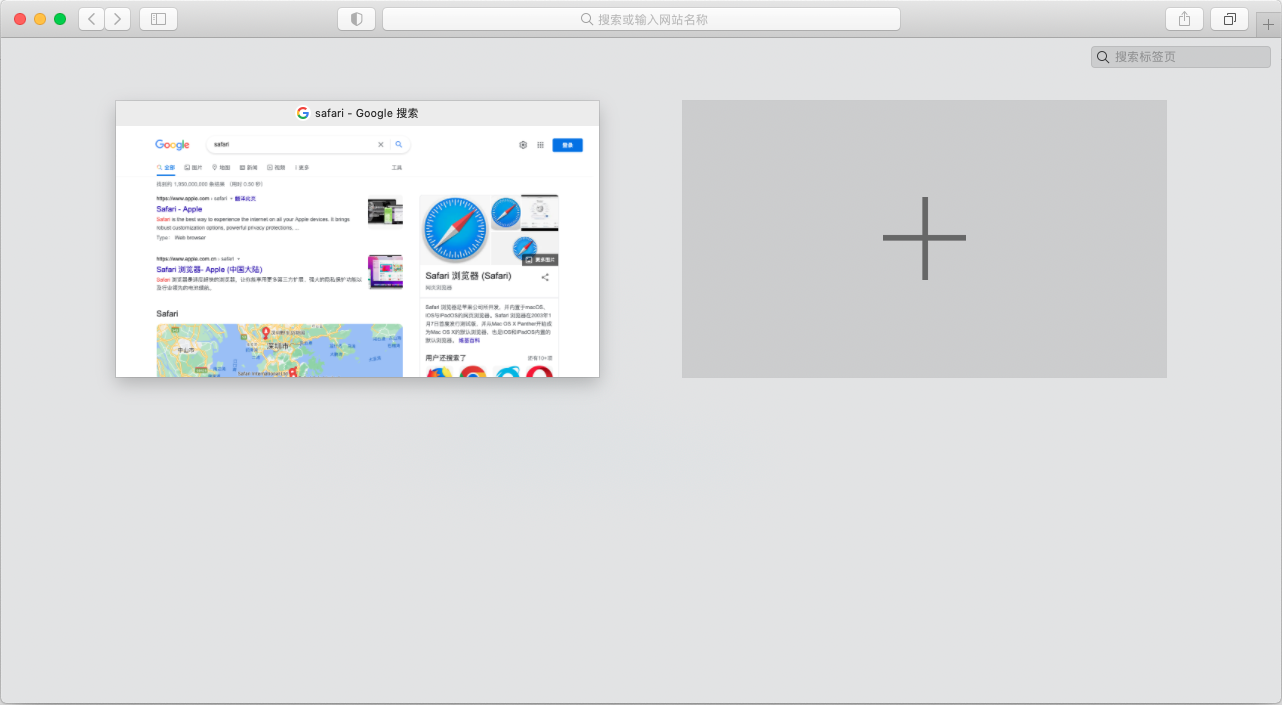
Task: Click the magnifier icon in address bar
Action: [x=587, y=19]
